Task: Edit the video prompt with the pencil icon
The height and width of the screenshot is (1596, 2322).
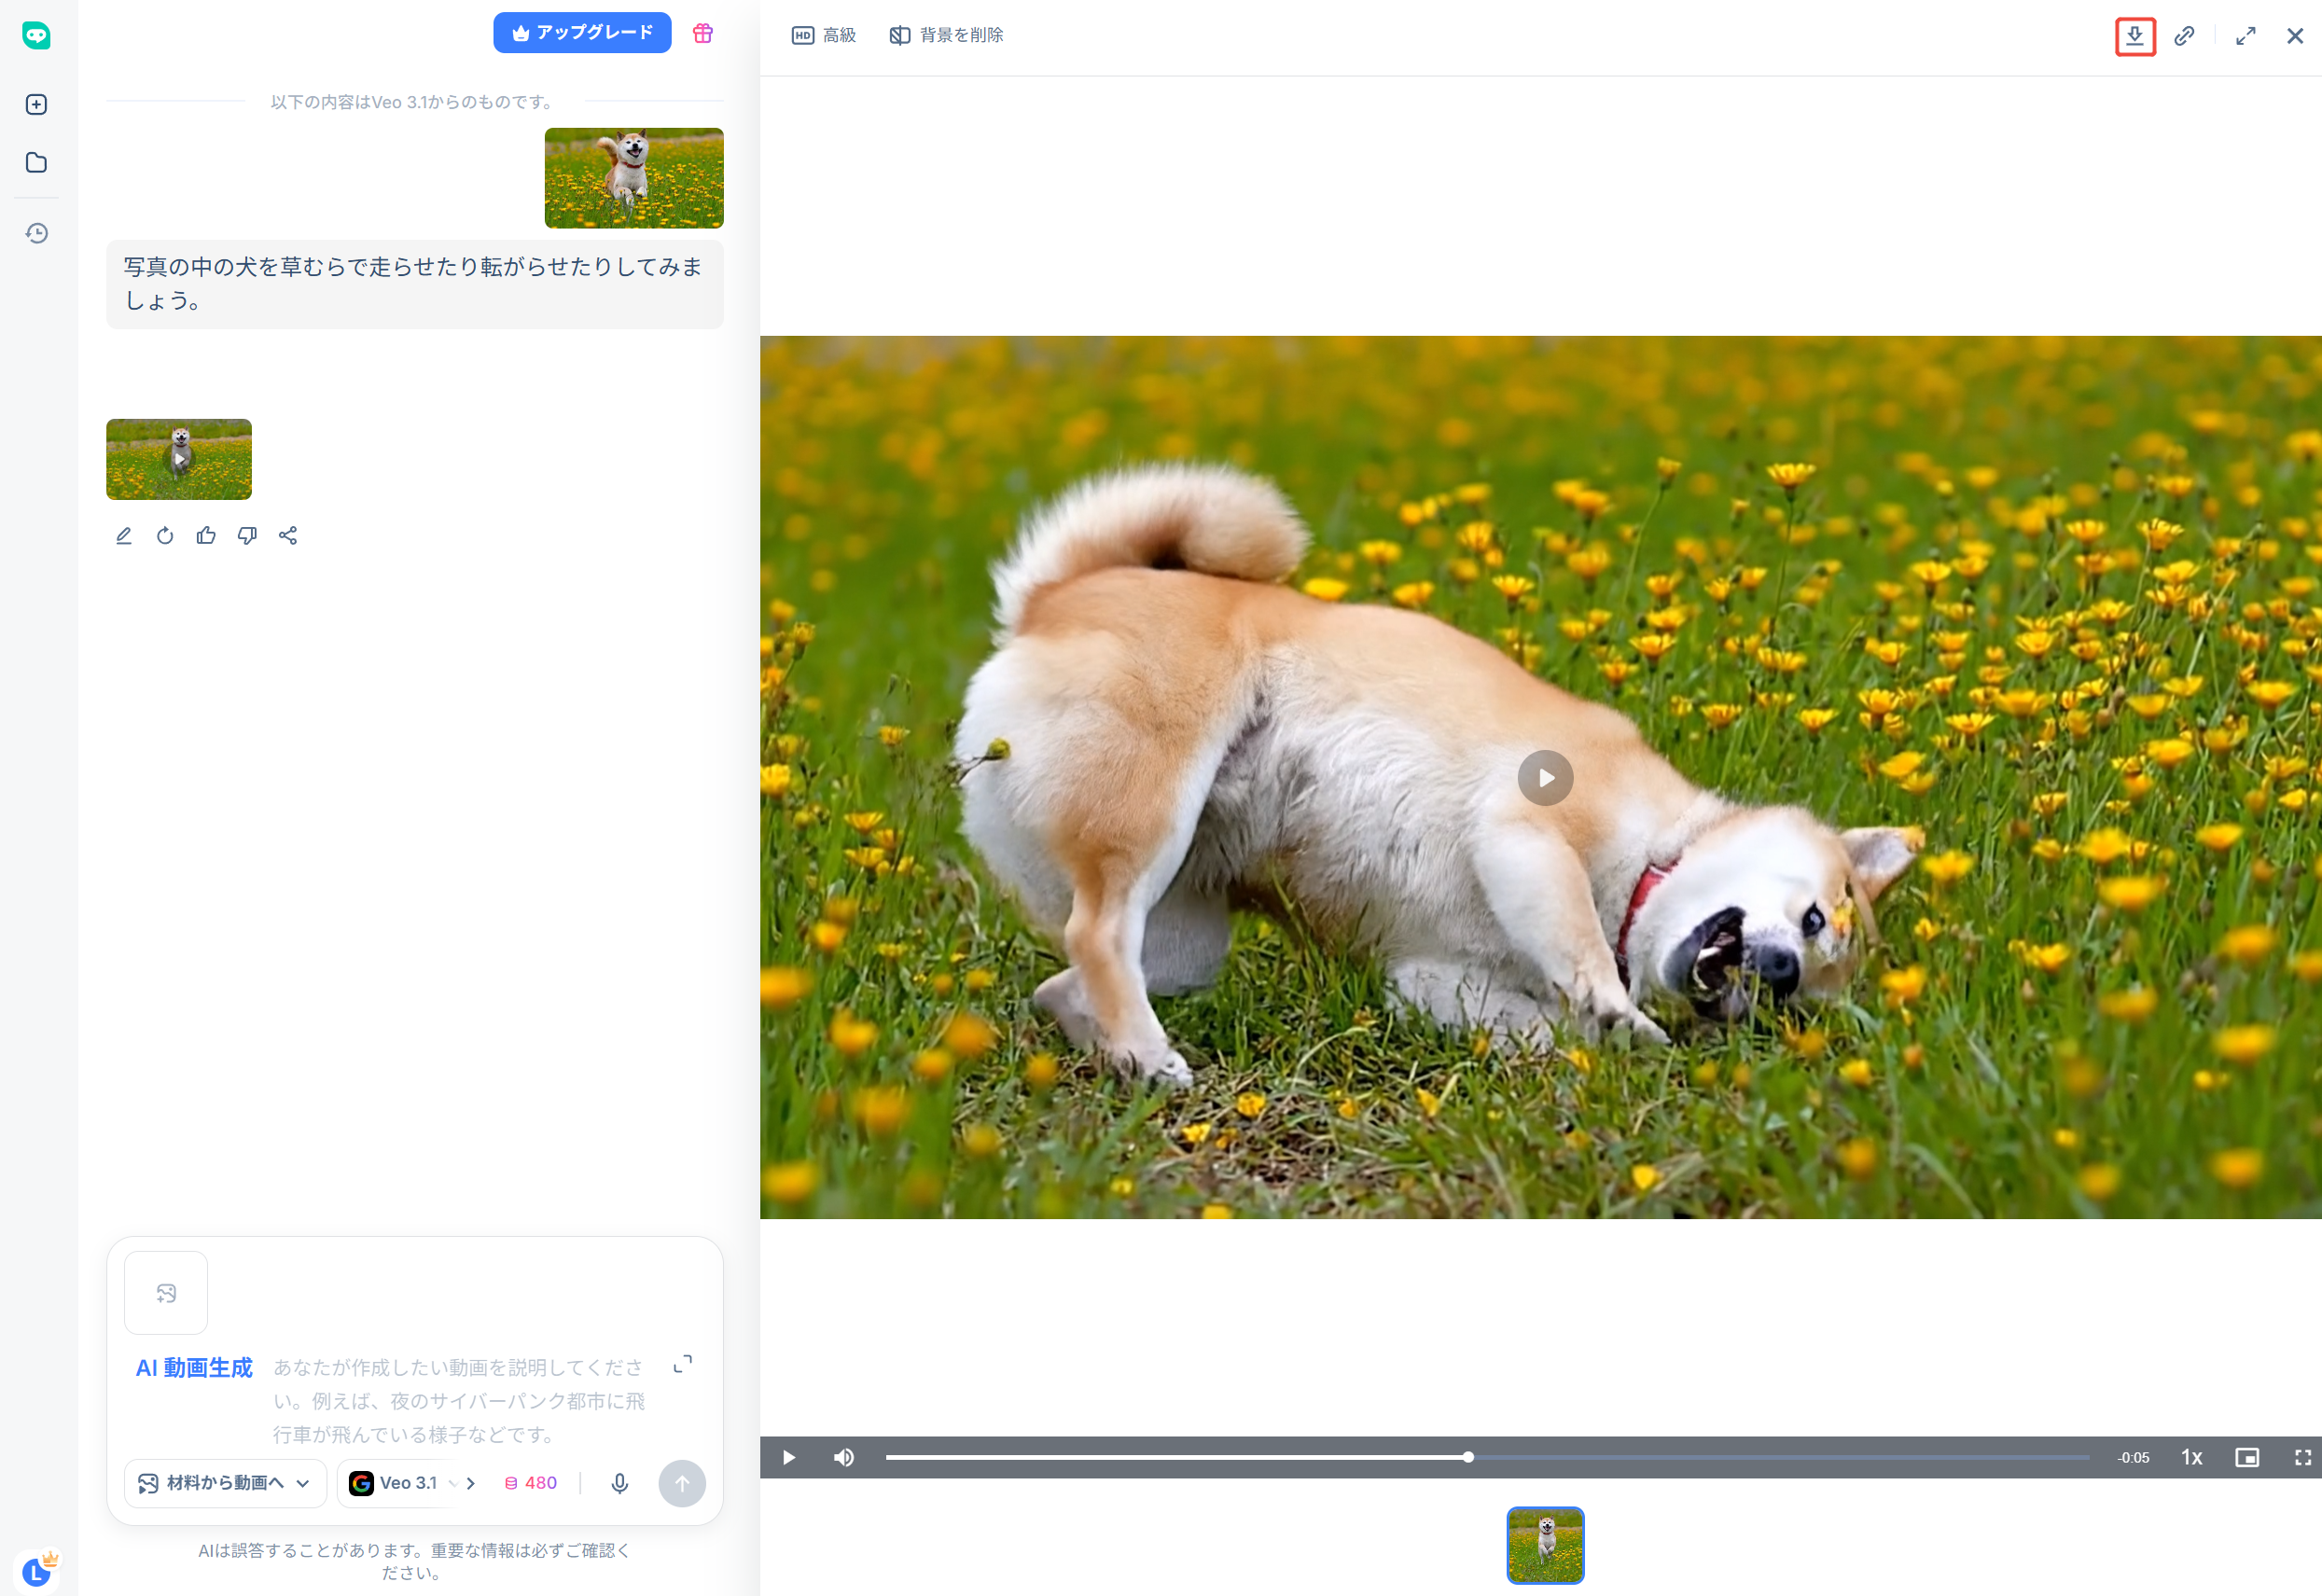Action: [124, 535]
